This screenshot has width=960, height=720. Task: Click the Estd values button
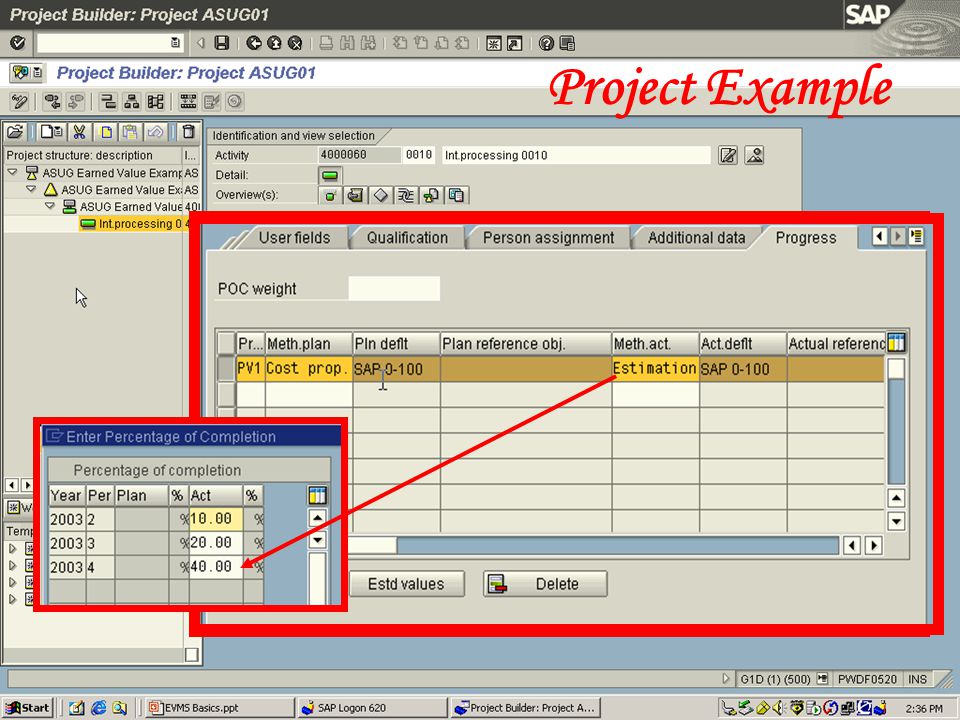(x=407, y=584)
